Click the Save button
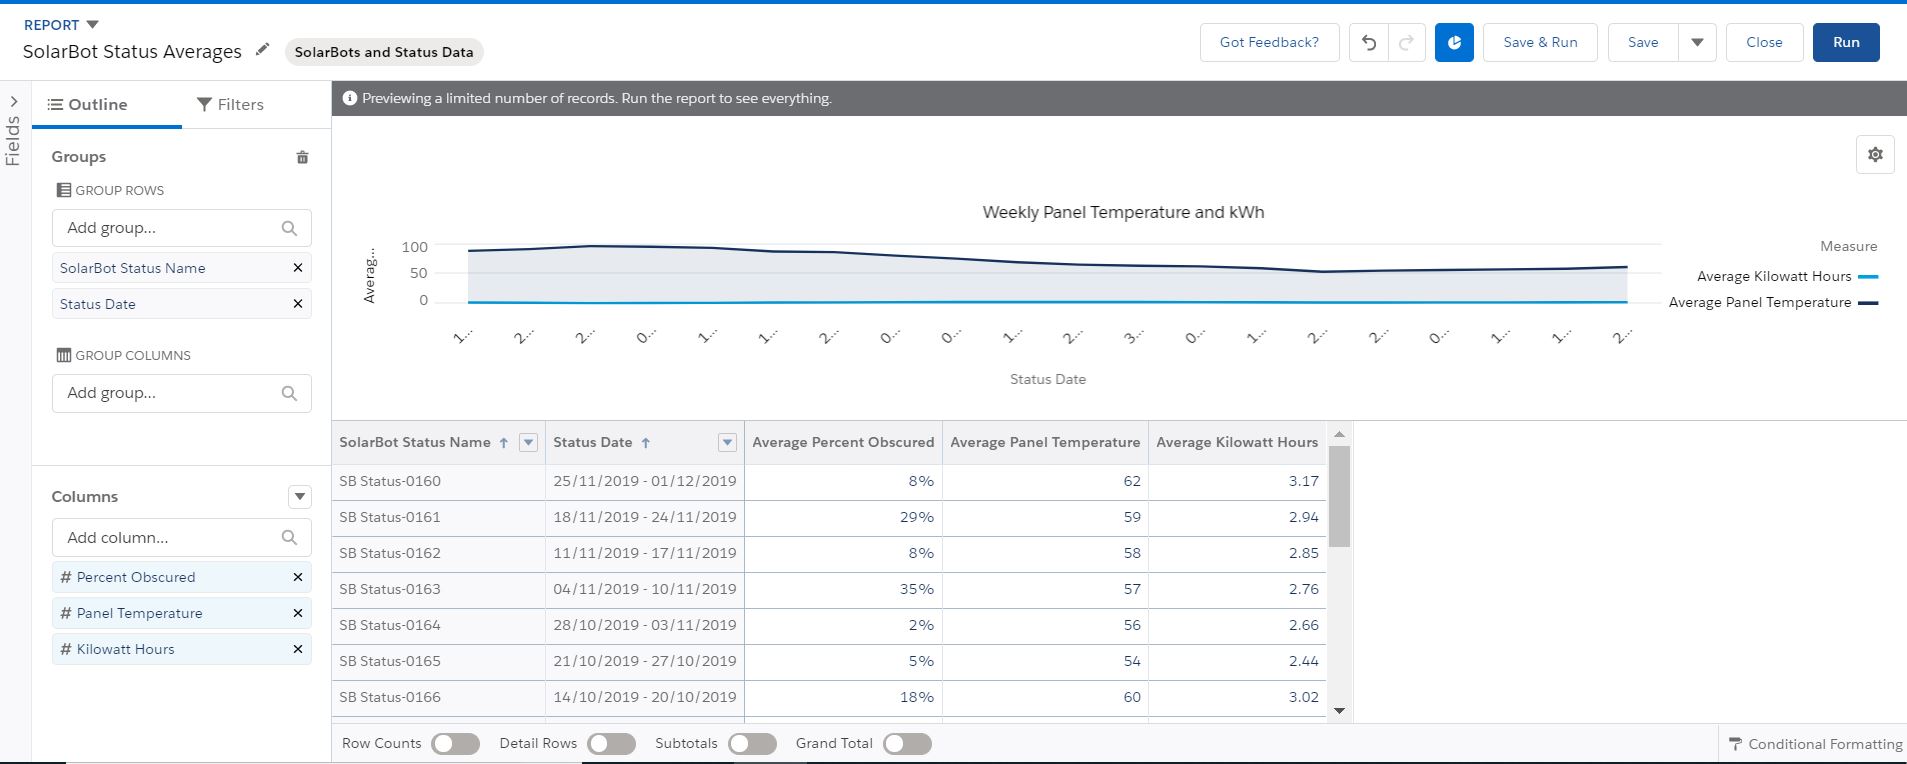The width and height of the screenshot is (1907, 764). [x=1643, y=42]
